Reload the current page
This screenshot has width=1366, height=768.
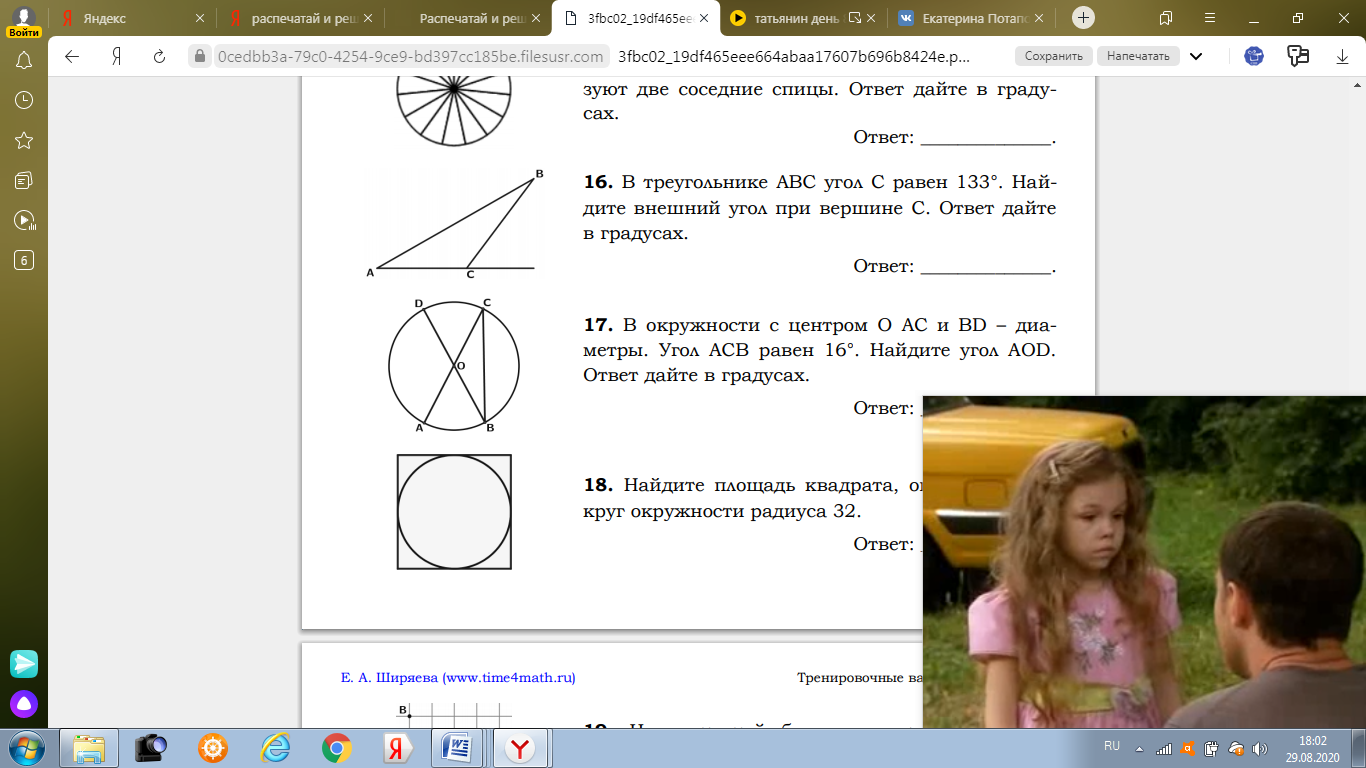point(159,56)
